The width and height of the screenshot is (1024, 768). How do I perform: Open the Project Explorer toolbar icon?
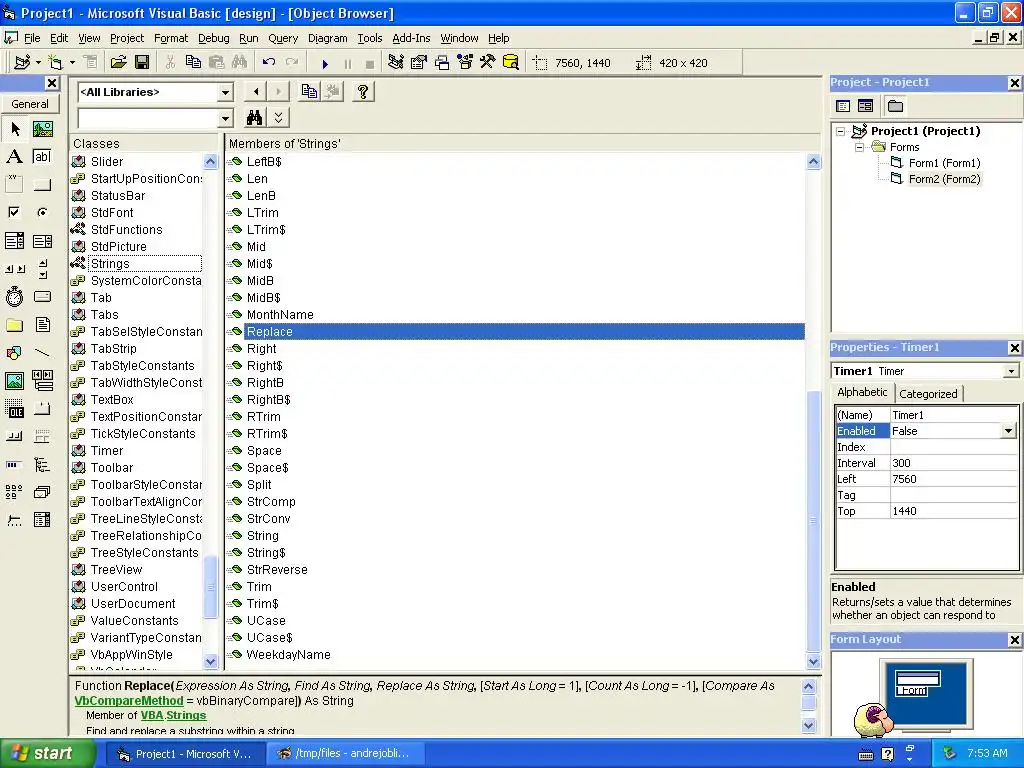[396, 63]
